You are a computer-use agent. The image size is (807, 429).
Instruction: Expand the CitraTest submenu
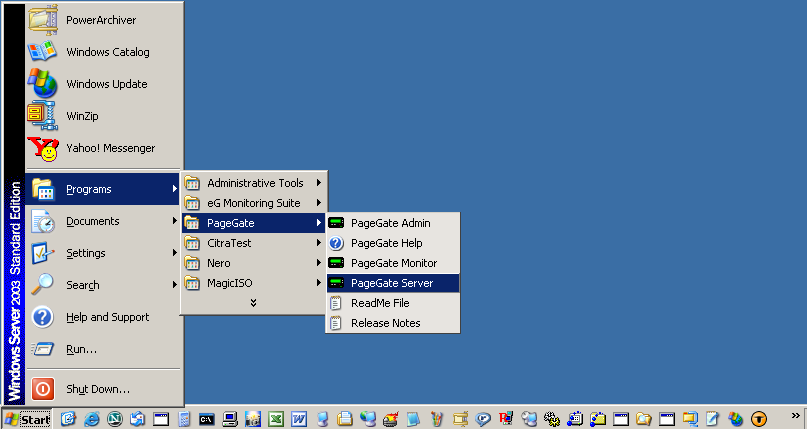[x=254, y=243]
